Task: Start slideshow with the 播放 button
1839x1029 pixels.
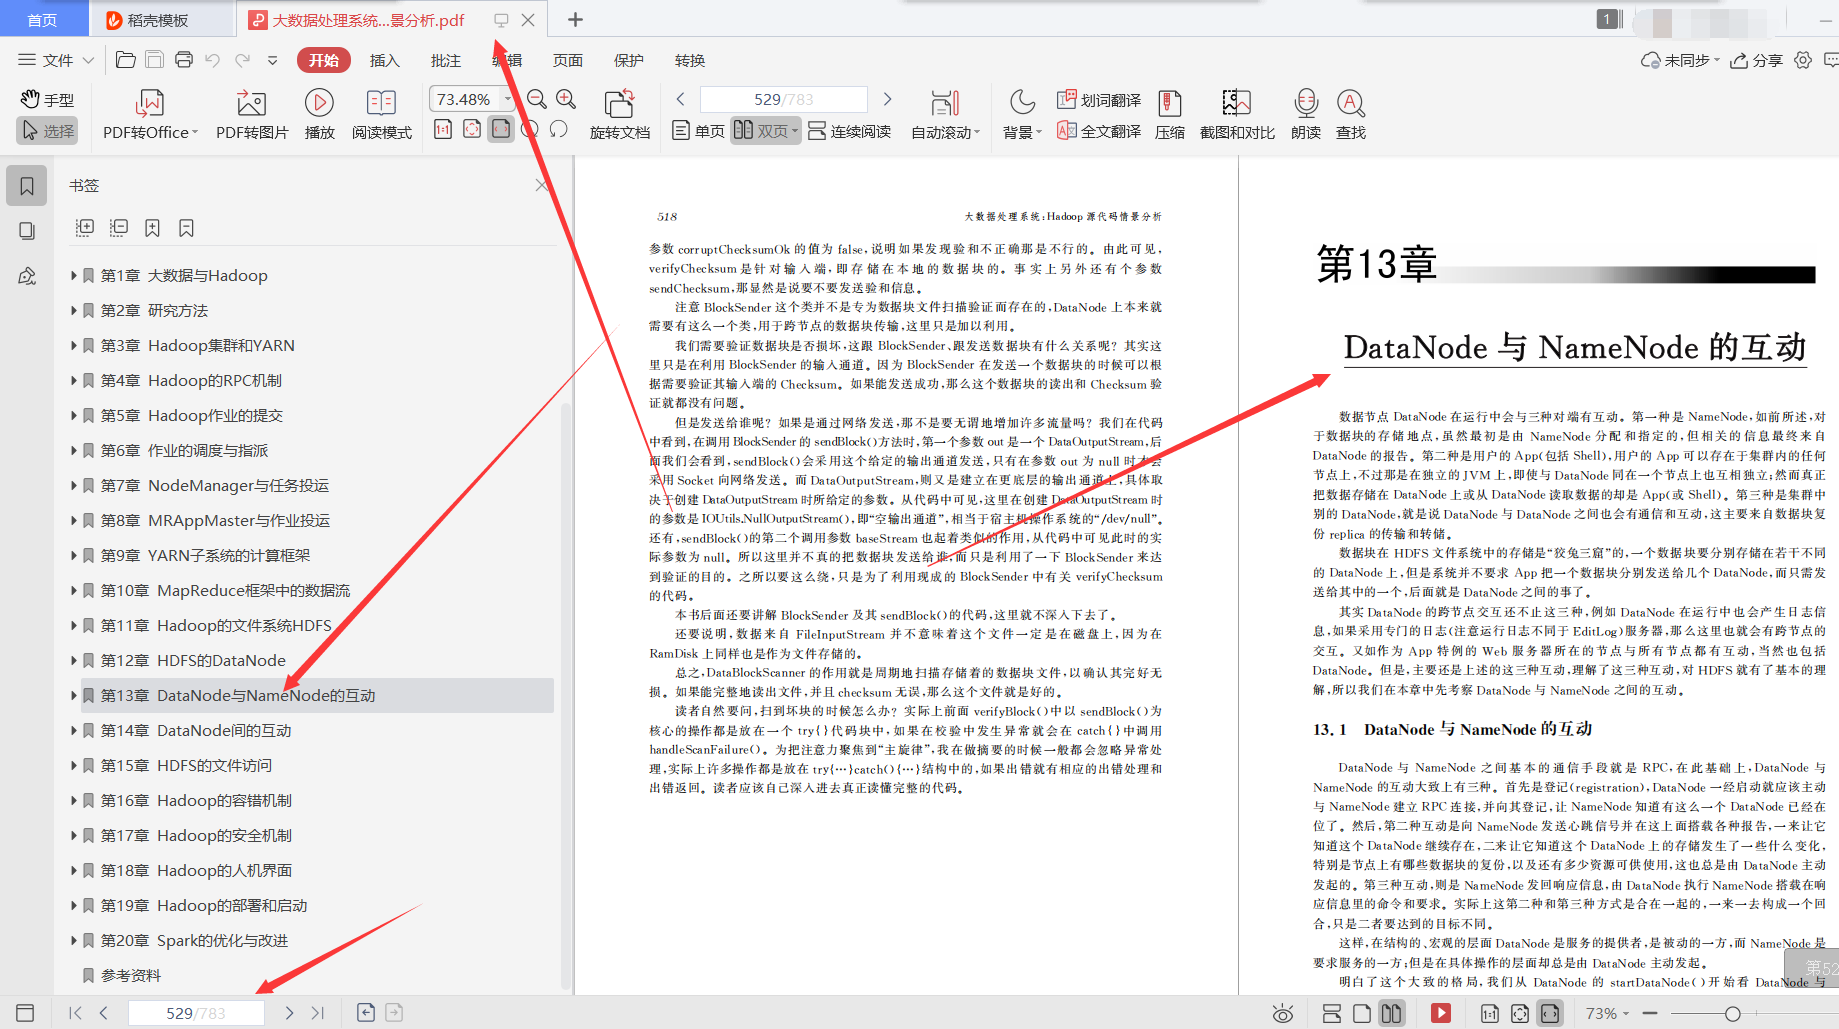Action: tap(319, 115)
